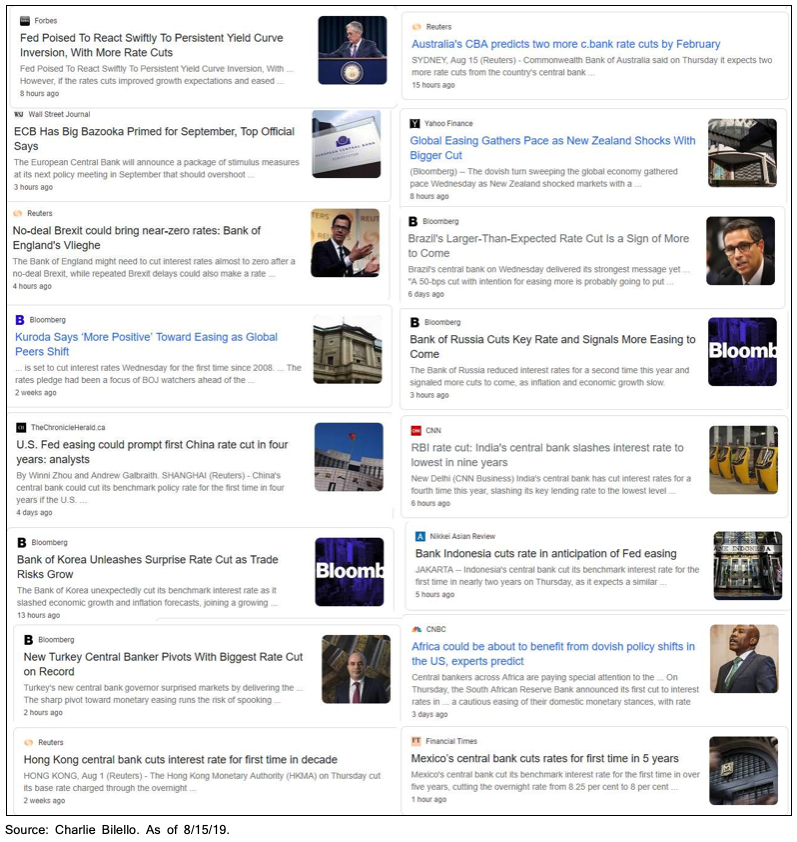
Task: Click the Bloomberg icon above the Brazil story
Action: [x=413, y=221]
